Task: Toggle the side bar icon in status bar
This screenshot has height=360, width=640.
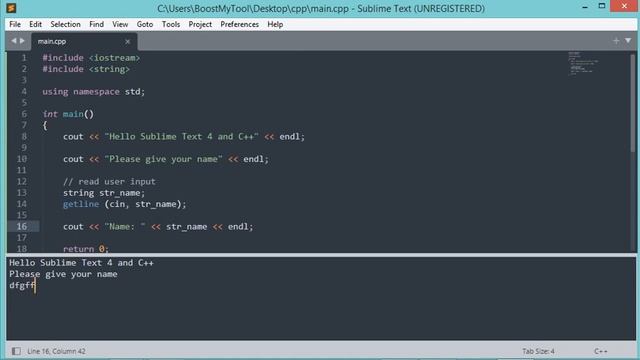Action: click(16, 351)
